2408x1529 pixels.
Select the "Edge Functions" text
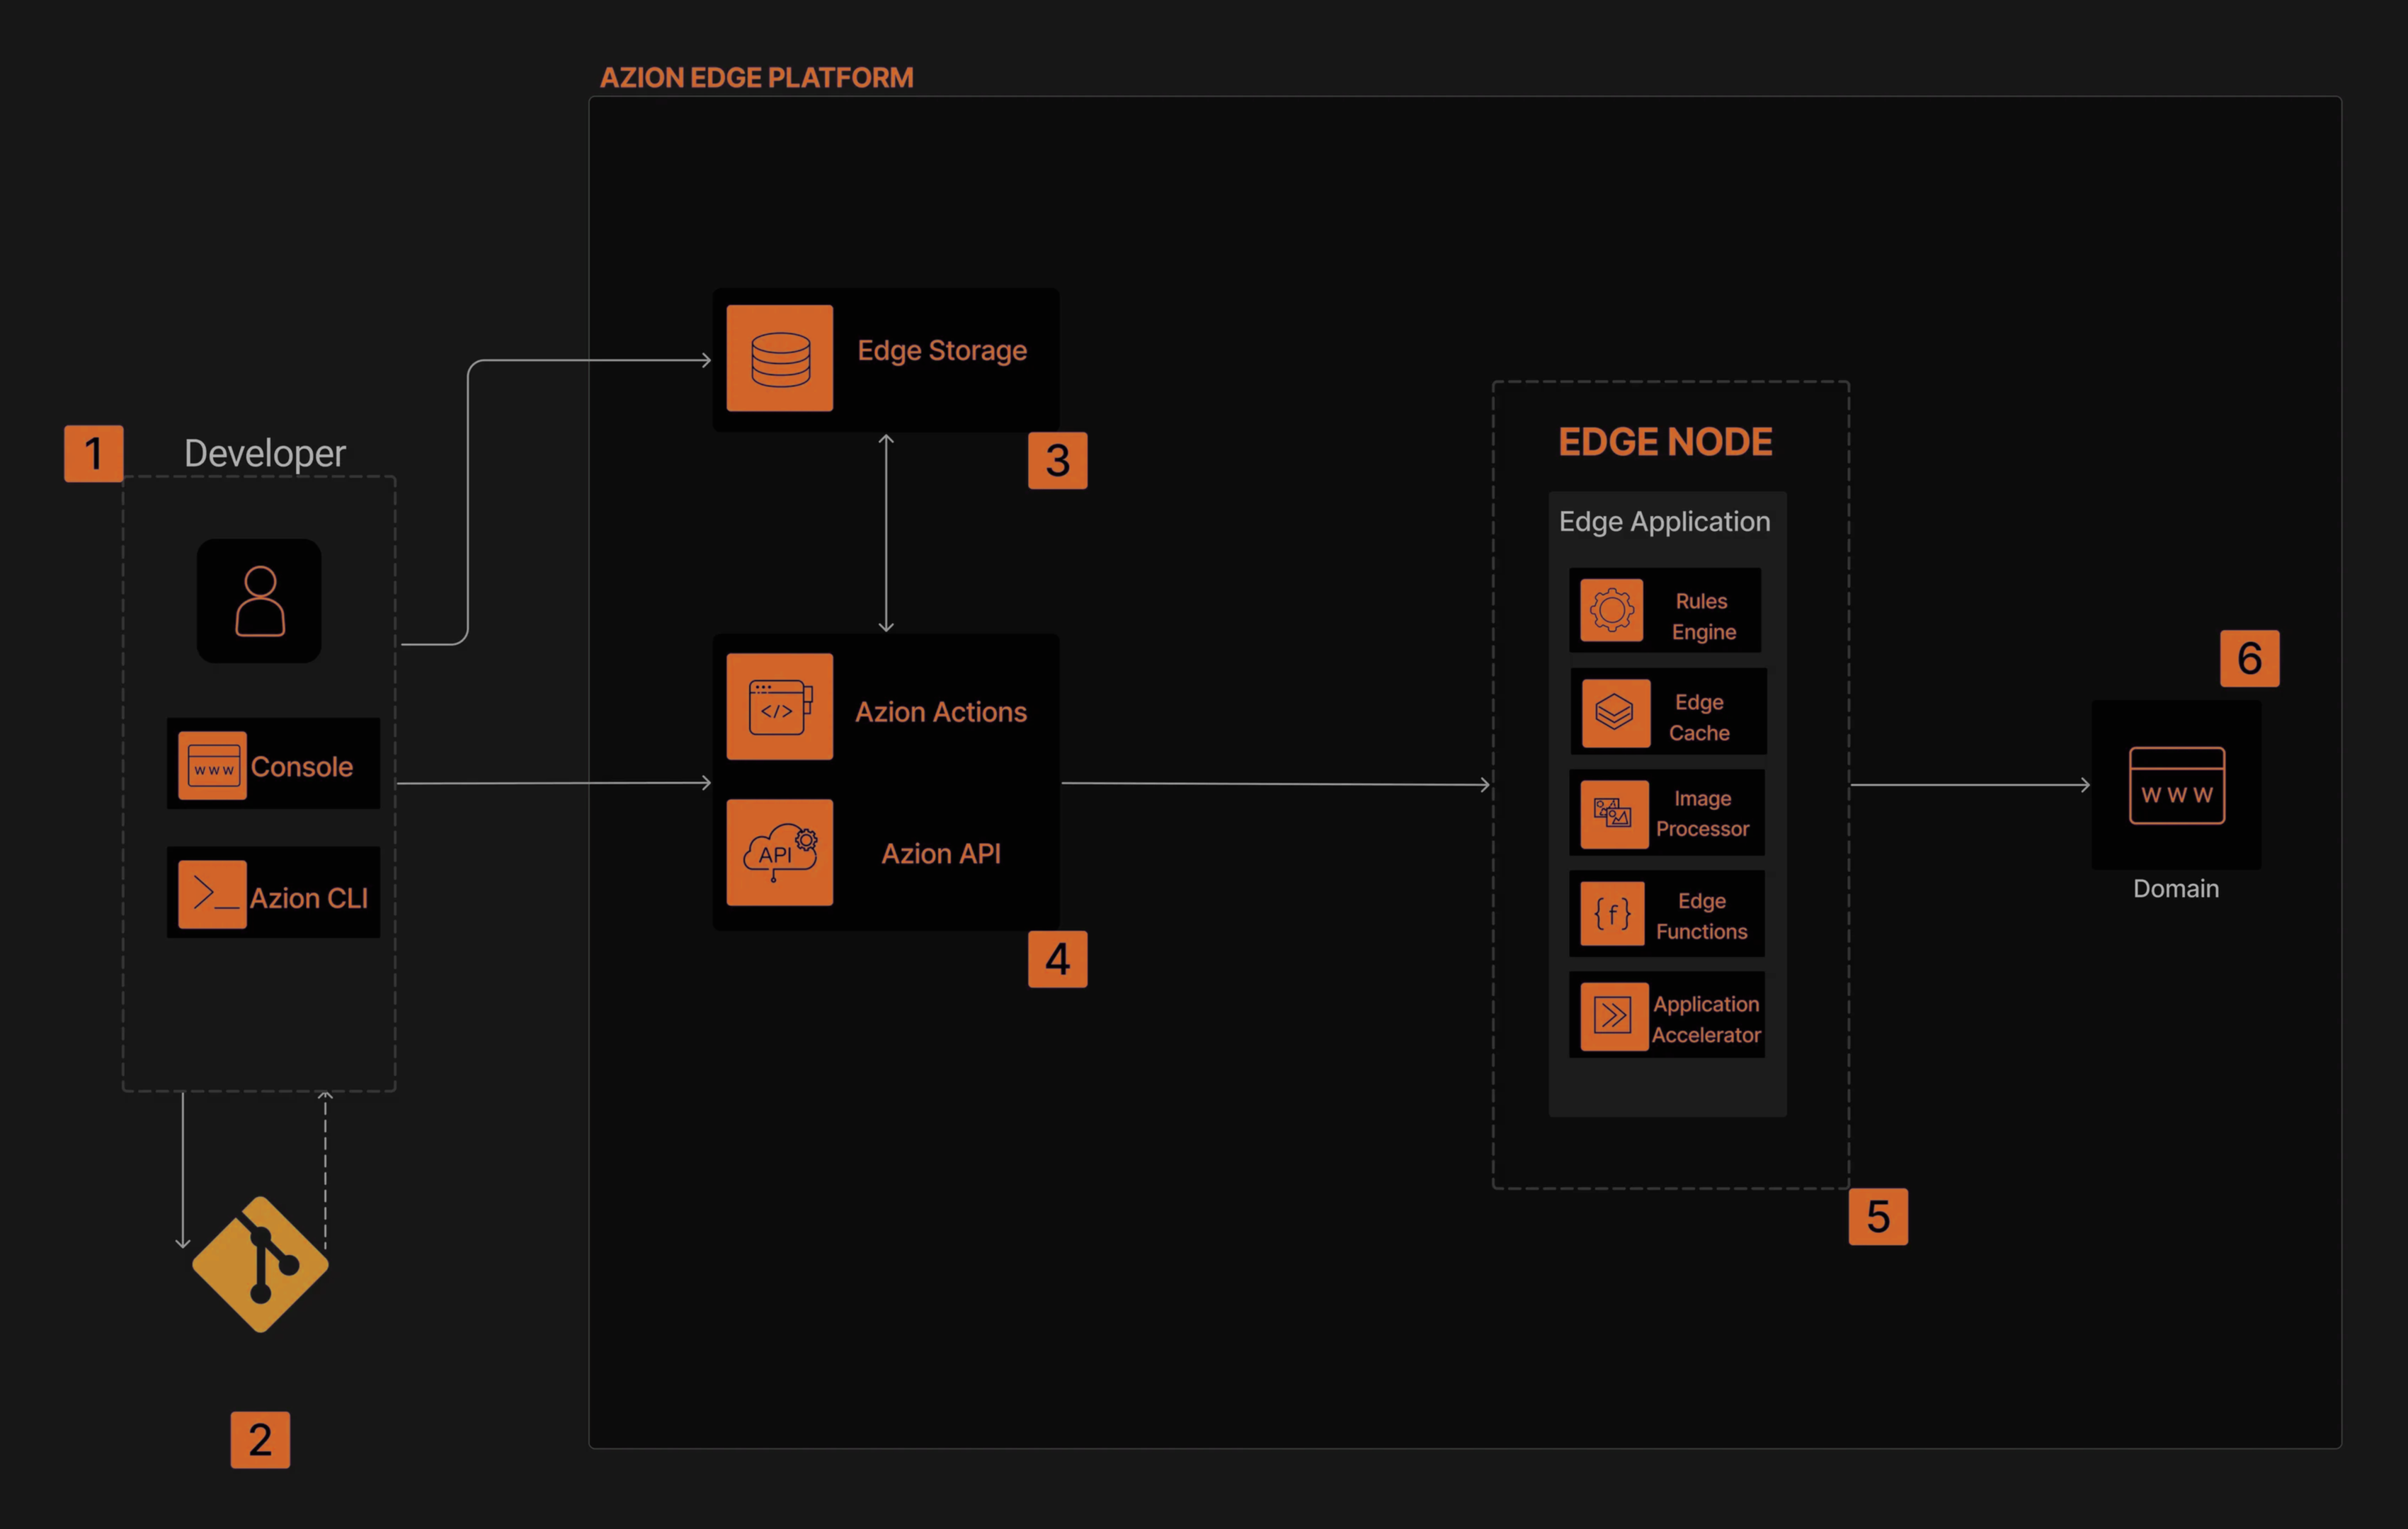click(x=1702, y=916)
